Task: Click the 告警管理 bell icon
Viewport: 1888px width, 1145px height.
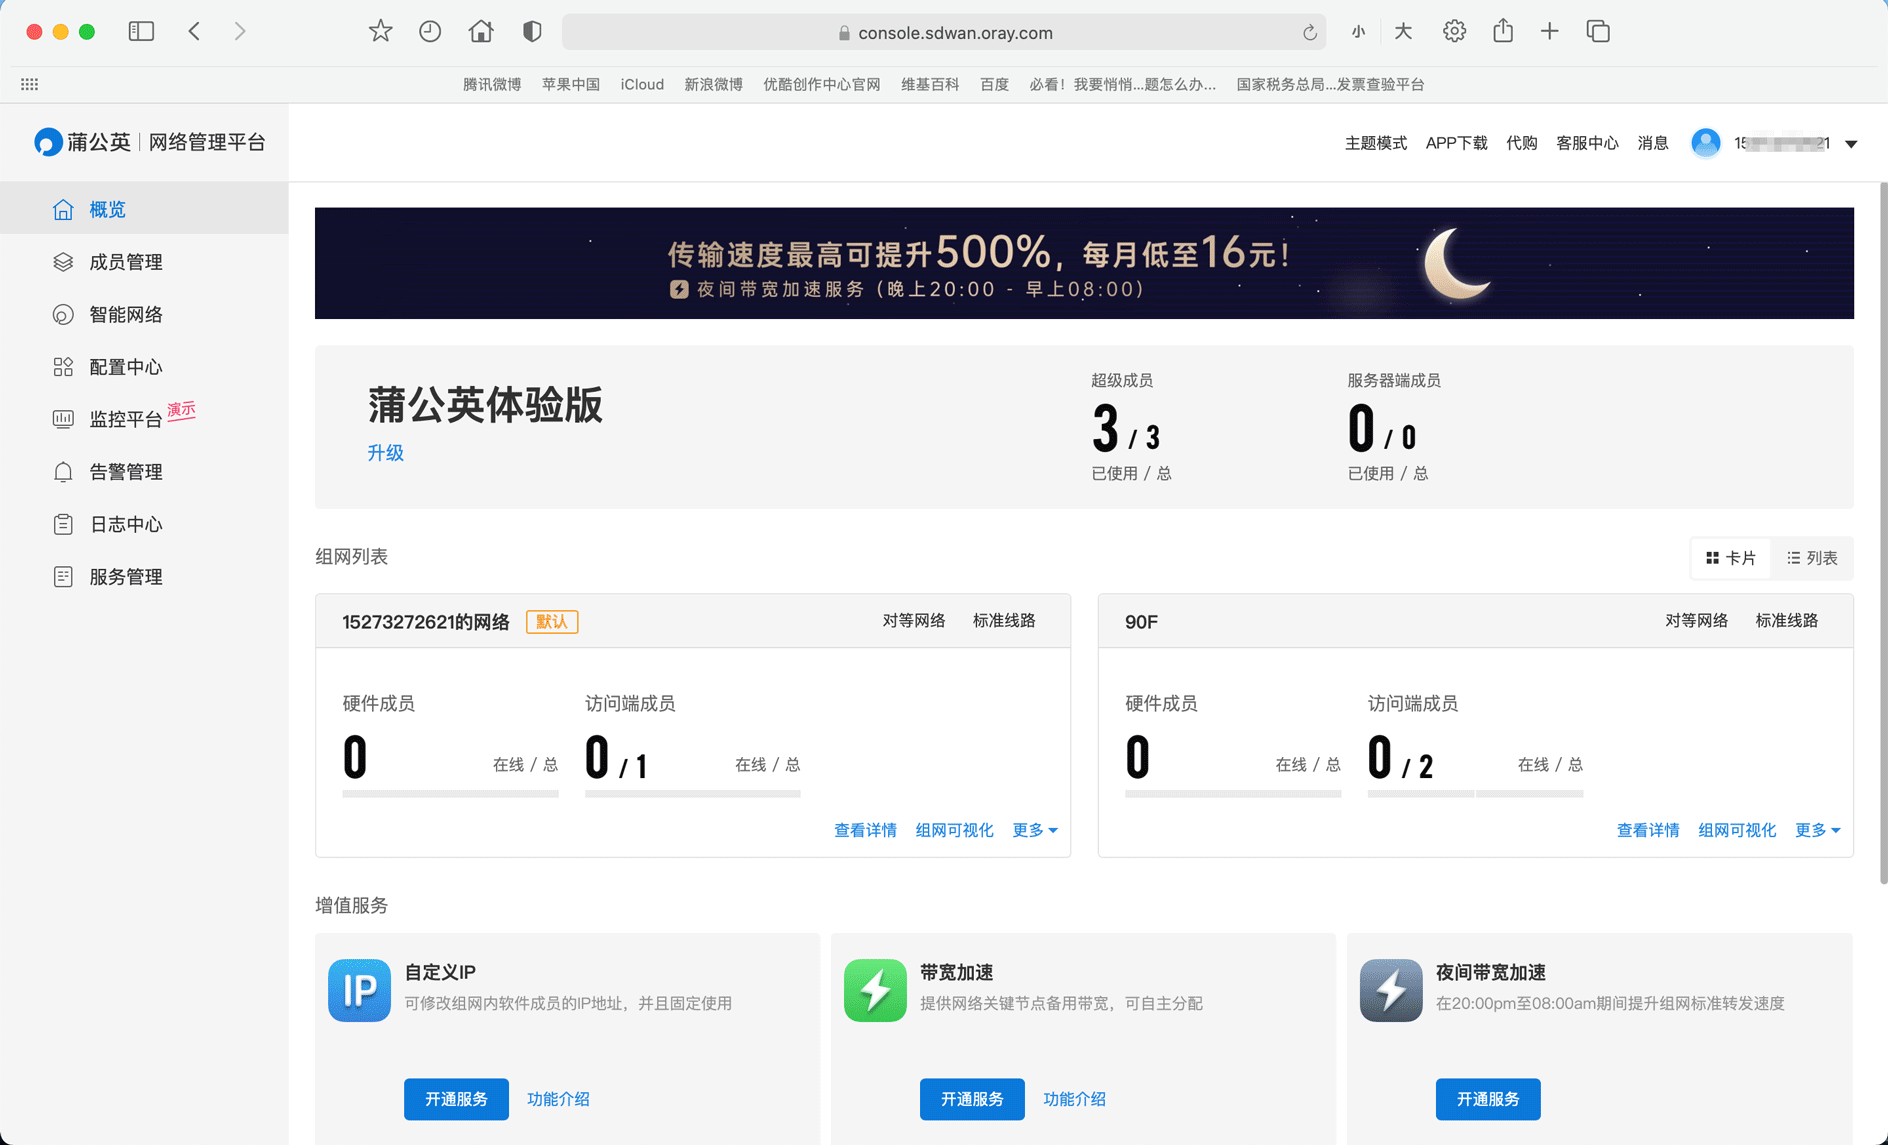Action: tap(63, 472)
